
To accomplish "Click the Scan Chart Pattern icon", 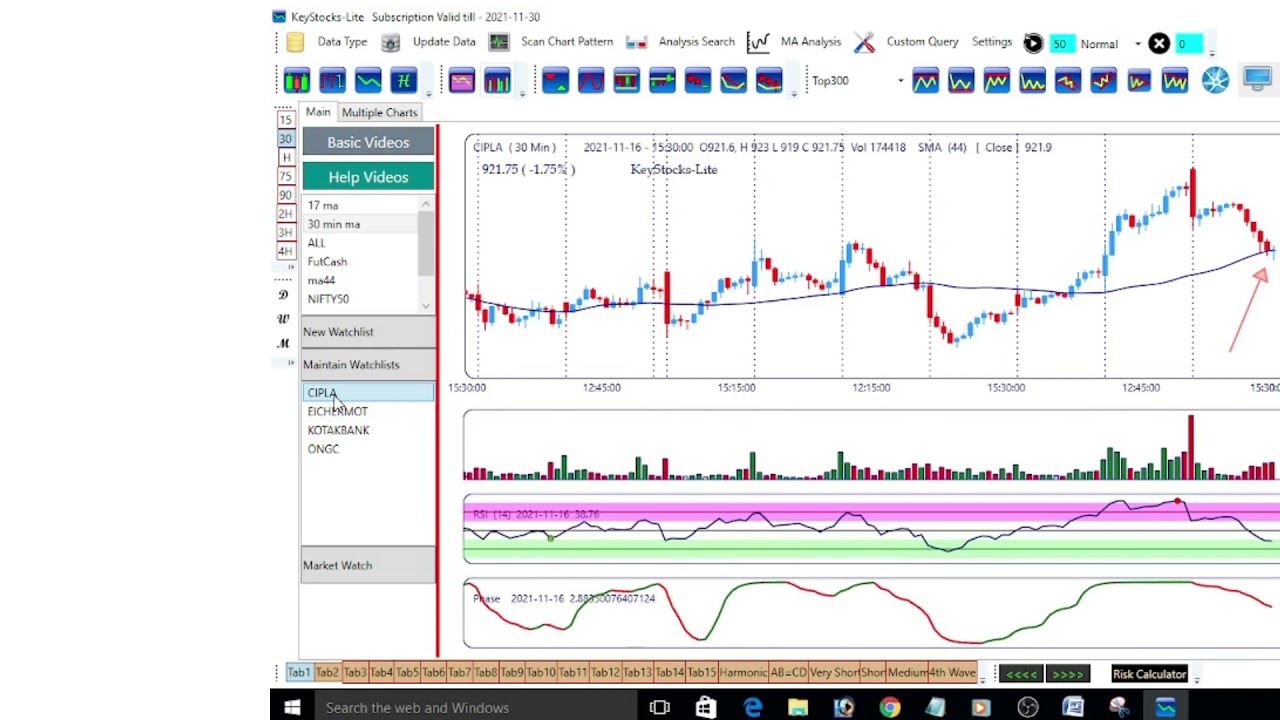I will pyautogui.click(x=499, y=42).
